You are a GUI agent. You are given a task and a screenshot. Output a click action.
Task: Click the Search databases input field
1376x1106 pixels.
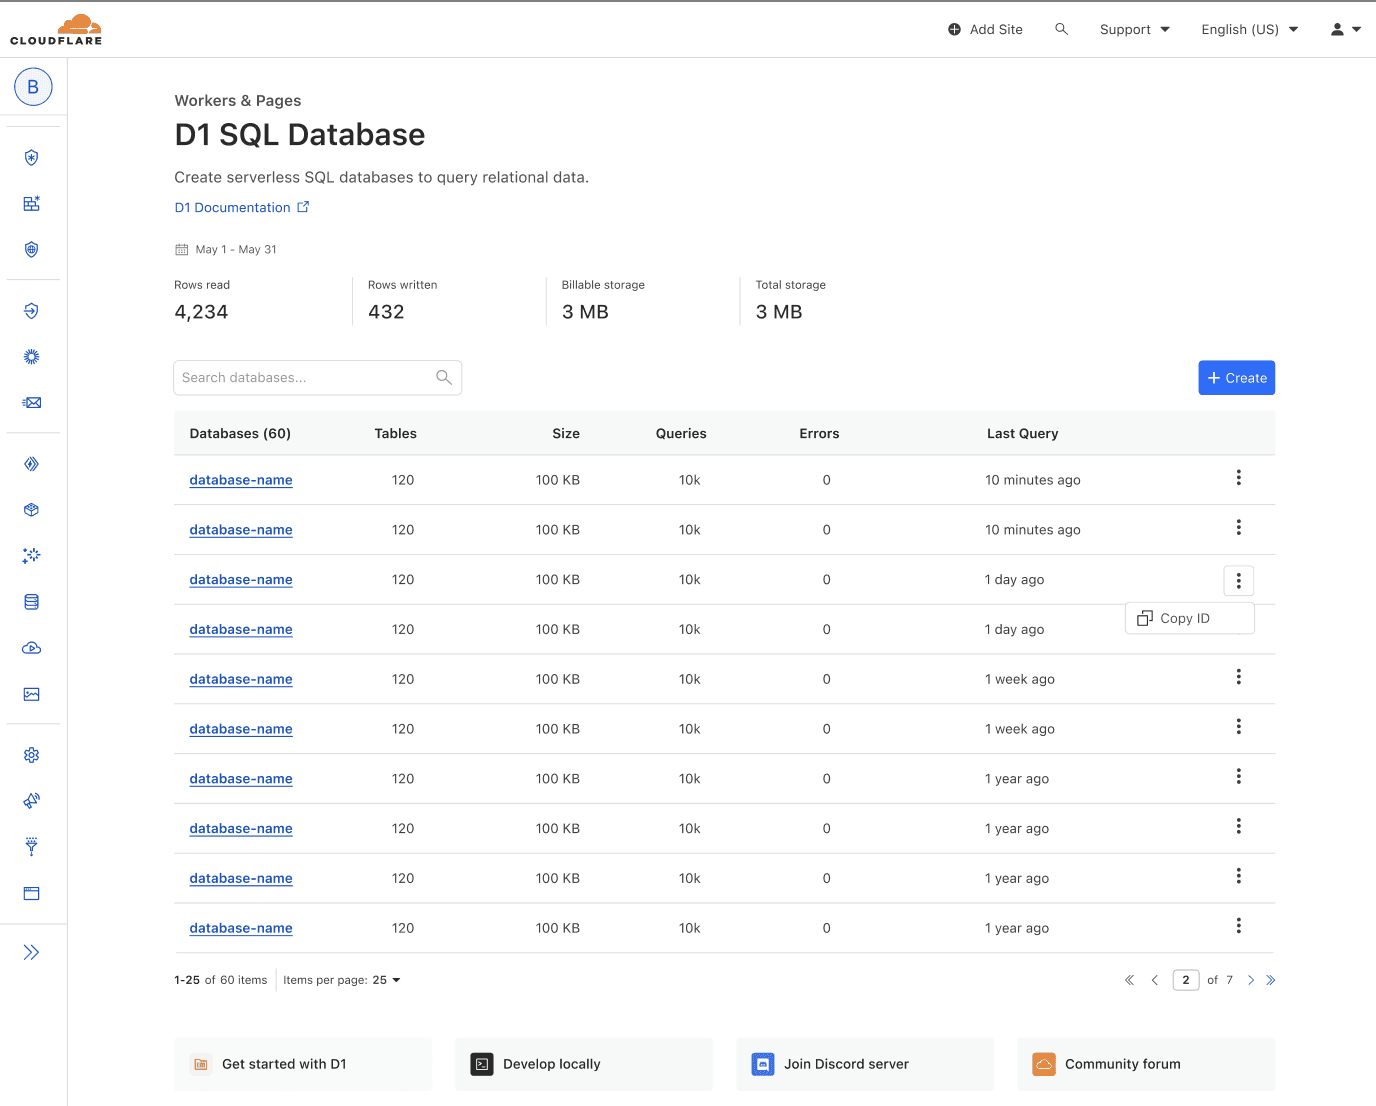point(318,378)
